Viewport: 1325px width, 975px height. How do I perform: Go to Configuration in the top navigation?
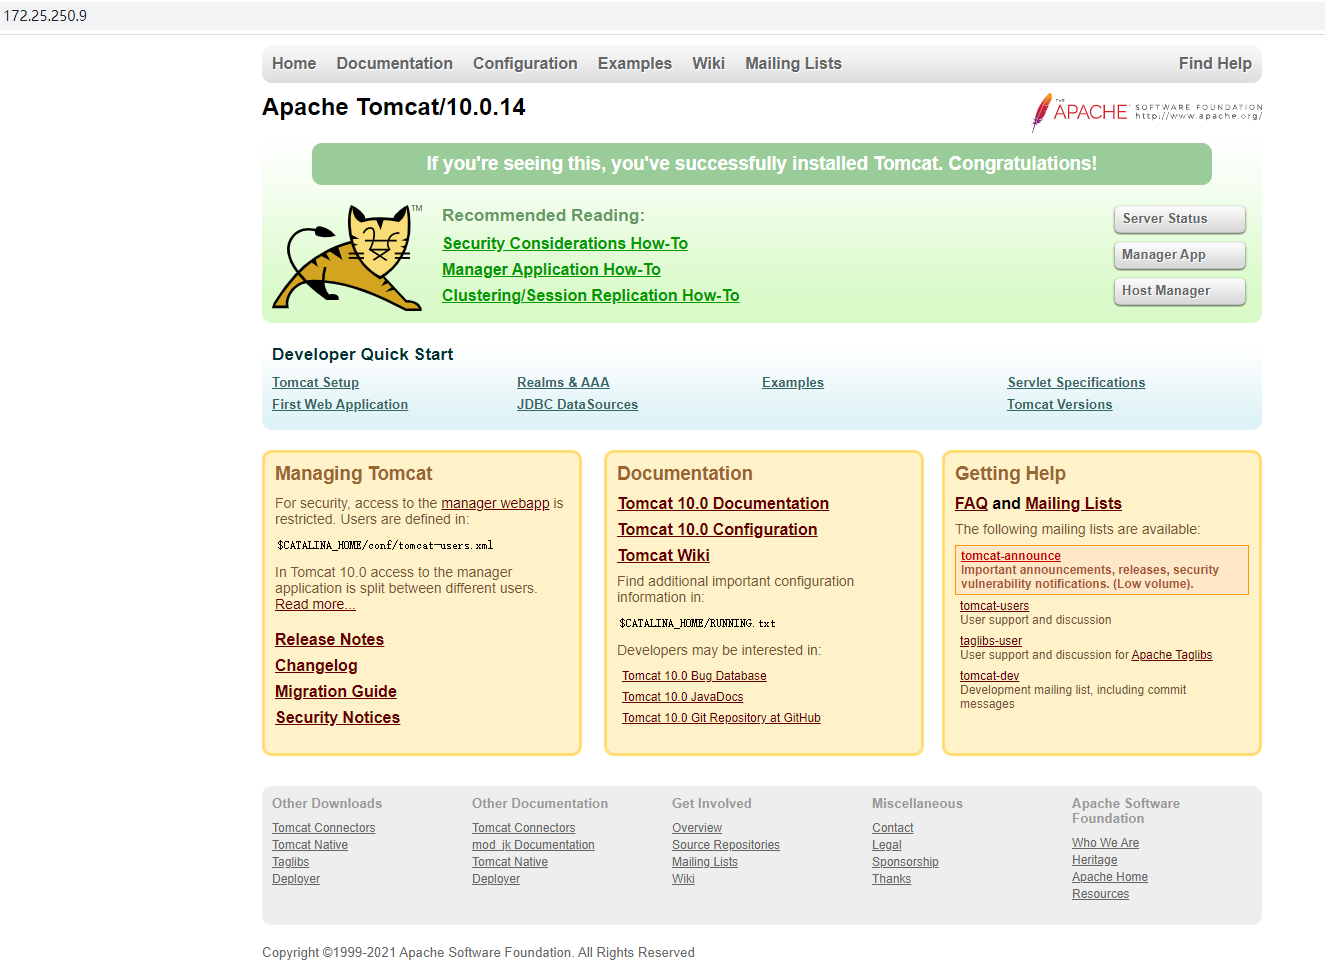525,63
